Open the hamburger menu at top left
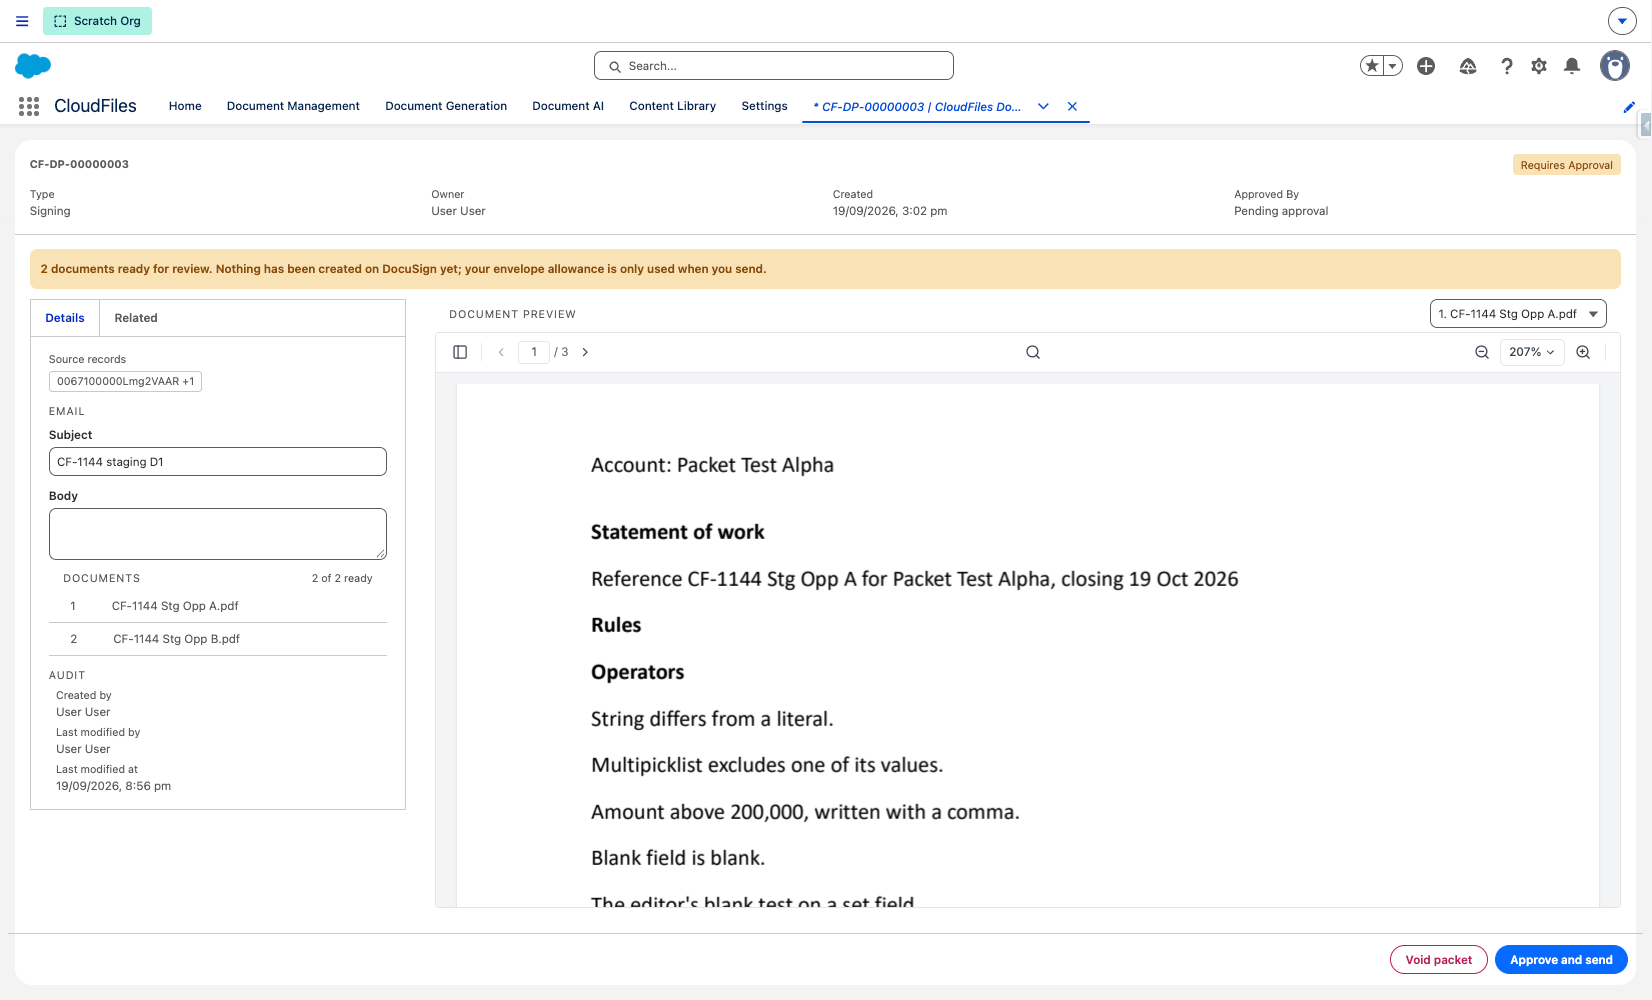 coord(22,21)
